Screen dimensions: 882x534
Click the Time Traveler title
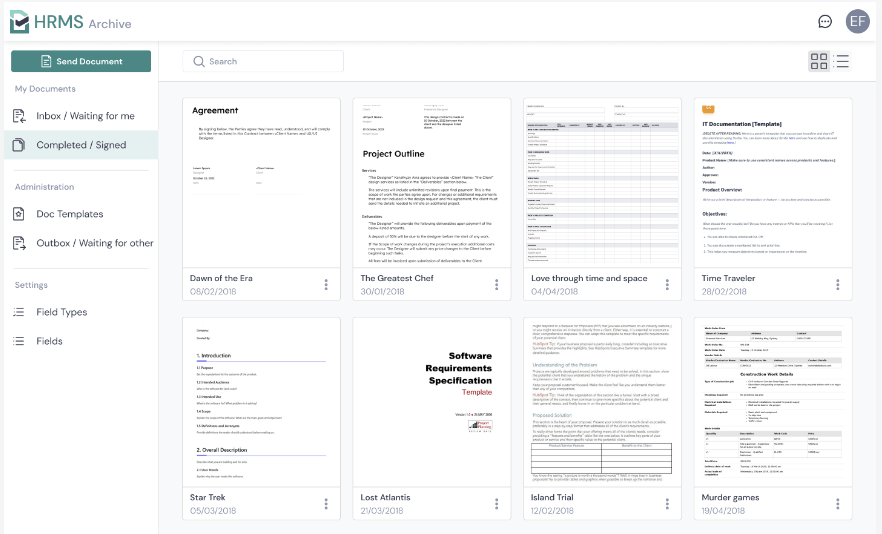(x=728, y=278)
